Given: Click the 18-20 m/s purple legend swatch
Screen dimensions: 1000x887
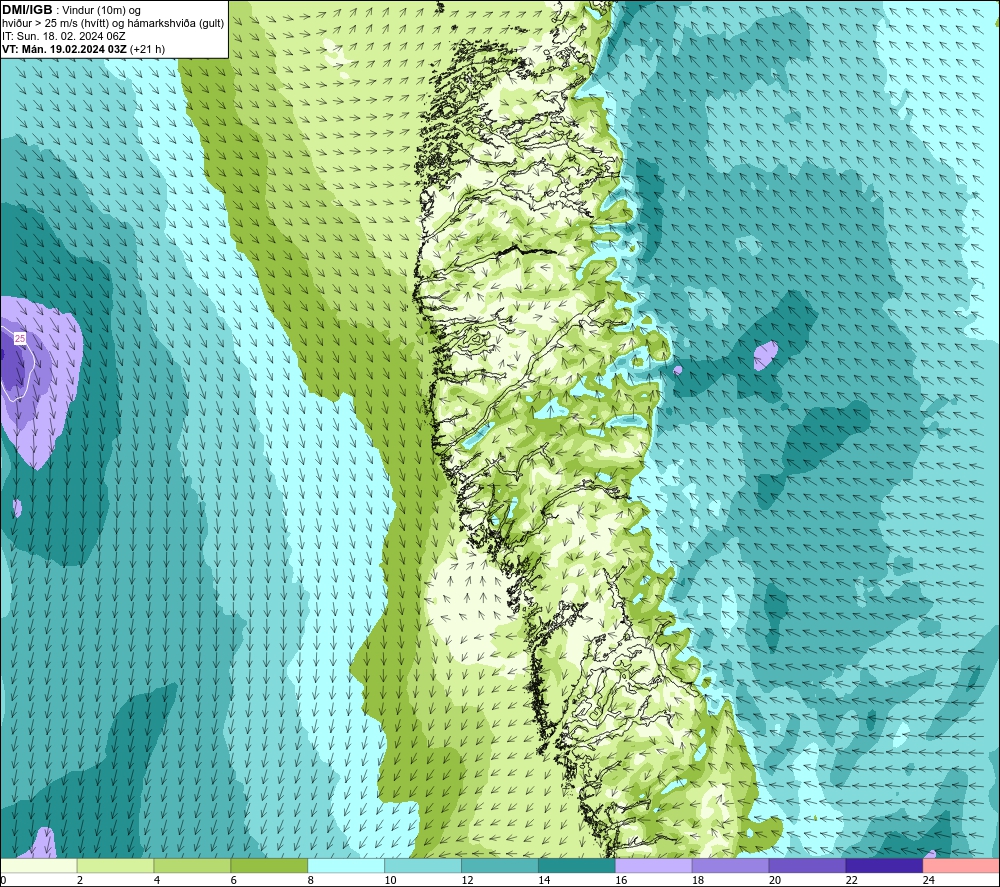Looking at the screenshot, I should (x=730, y=865).
